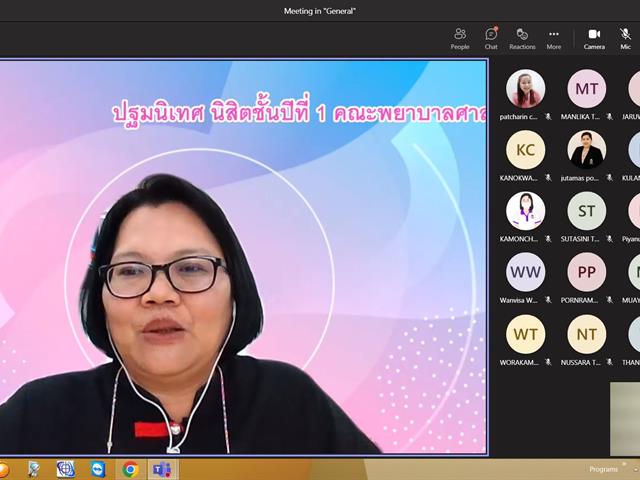Click muted mic icon beside WORAKAM
640x480 pixels.
(548, 362)
